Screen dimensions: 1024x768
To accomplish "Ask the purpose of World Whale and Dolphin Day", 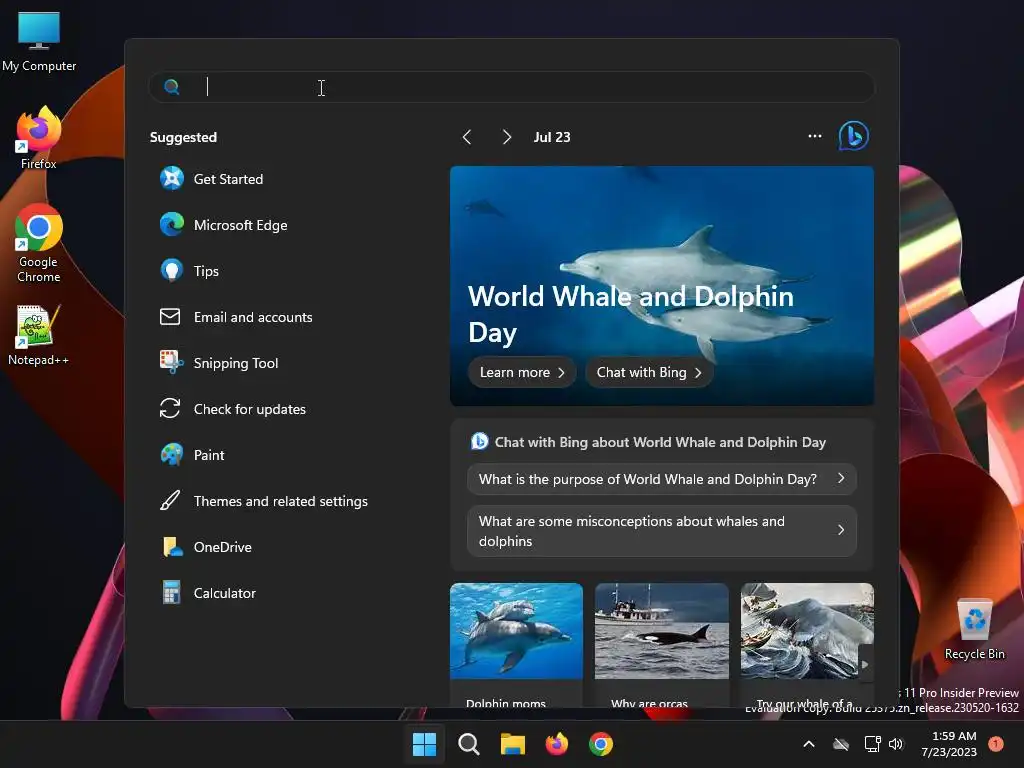I will (662, 479).
